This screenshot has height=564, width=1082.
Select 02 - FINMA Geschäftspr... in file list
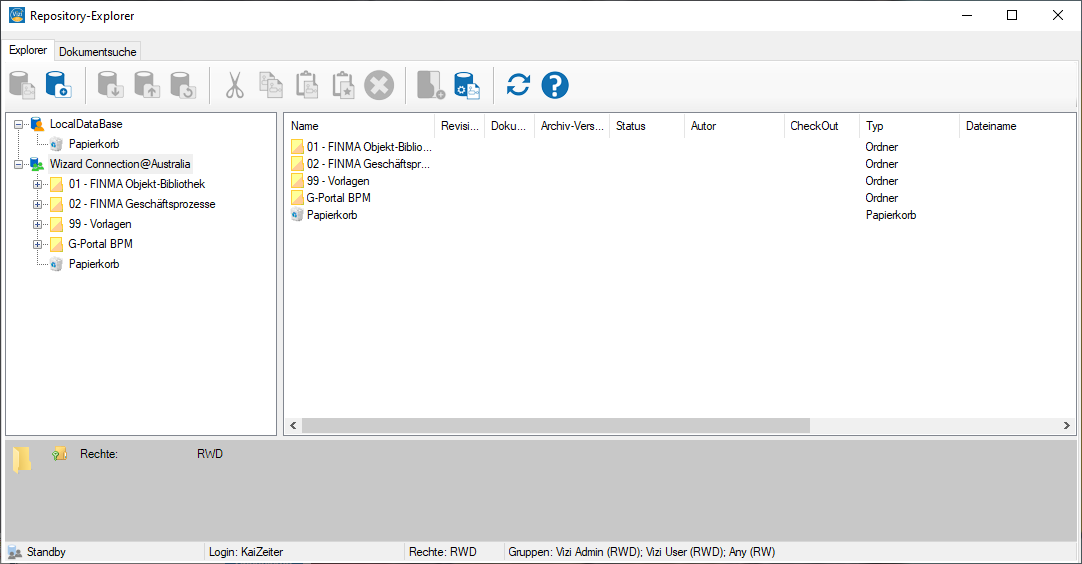(x=368, y=164)
